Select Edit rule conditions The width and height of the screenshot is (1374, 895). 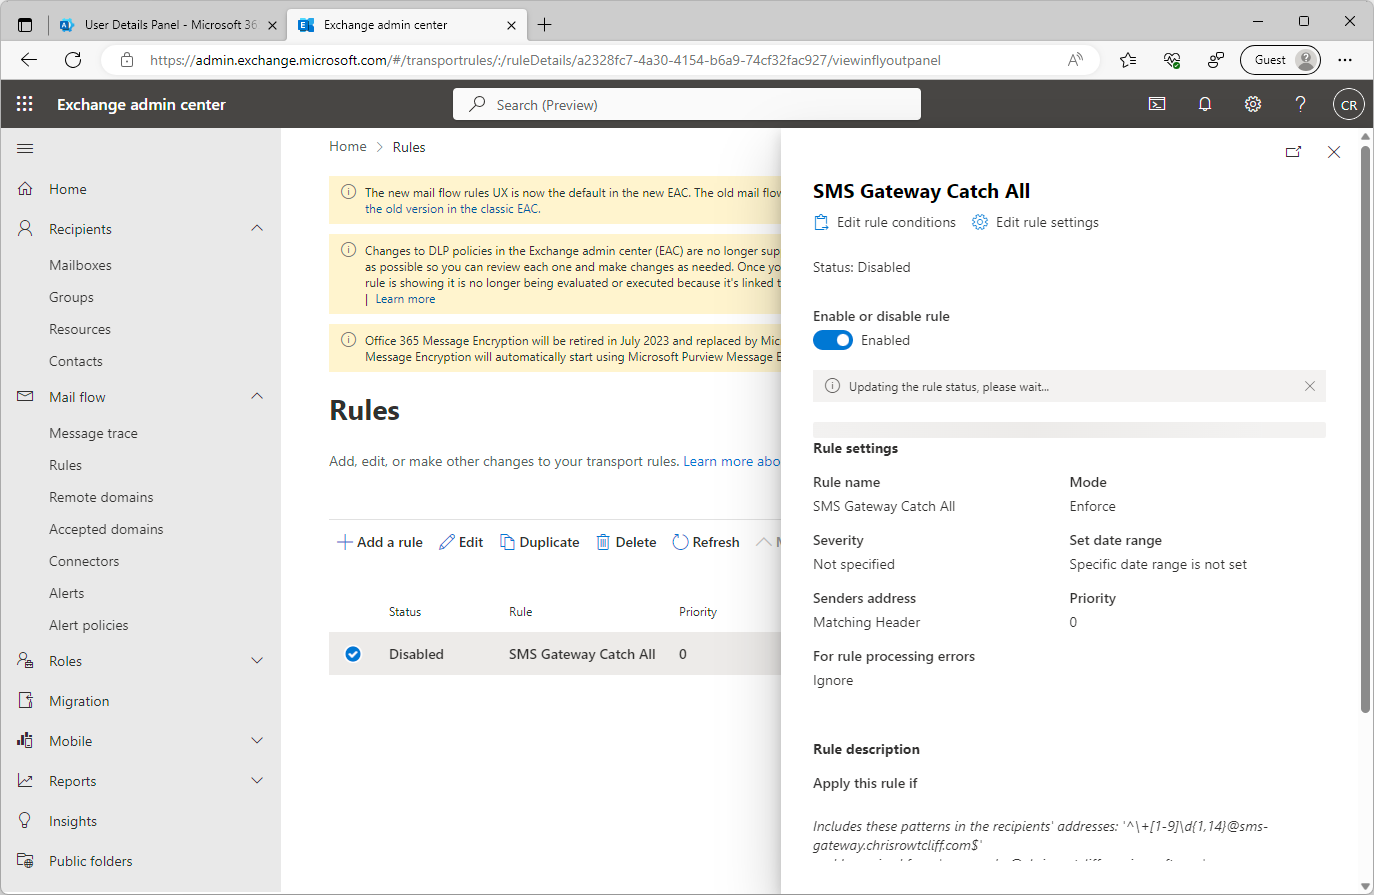884,222
